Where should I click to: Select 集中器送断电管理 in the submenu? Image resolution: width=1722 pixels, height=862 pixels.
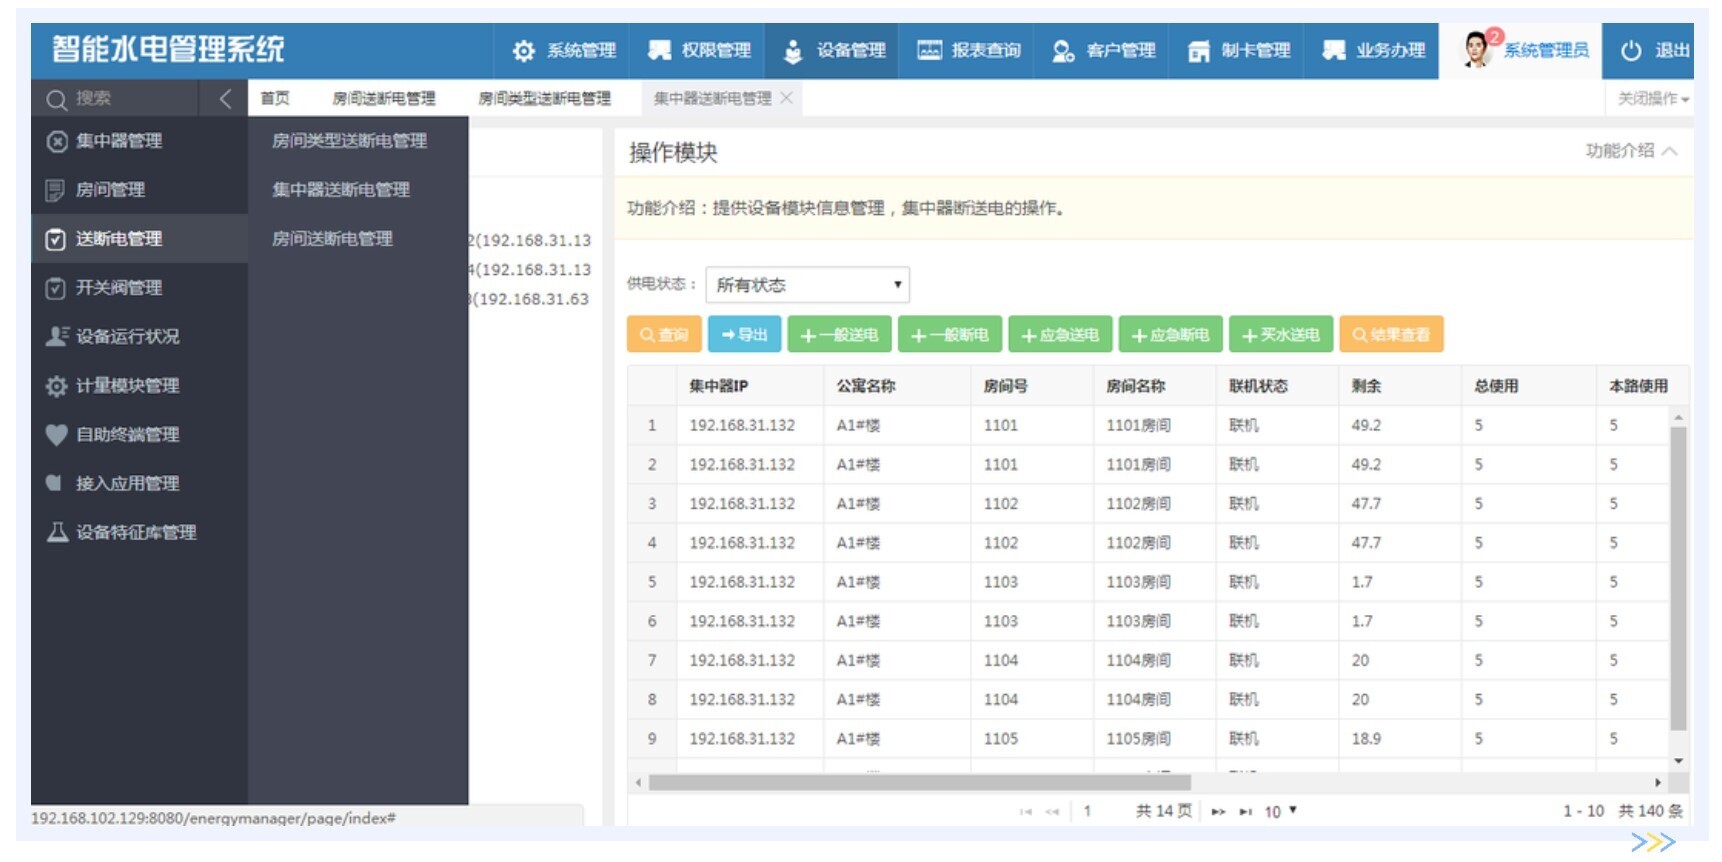[341, 190]
